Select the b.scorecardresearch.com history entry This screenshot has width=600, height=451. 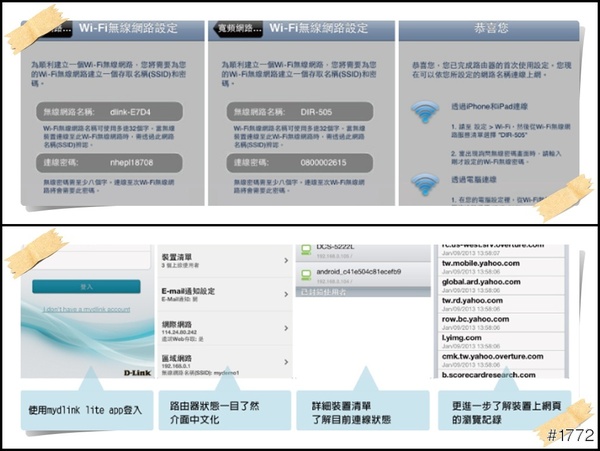tap(501, 374)
